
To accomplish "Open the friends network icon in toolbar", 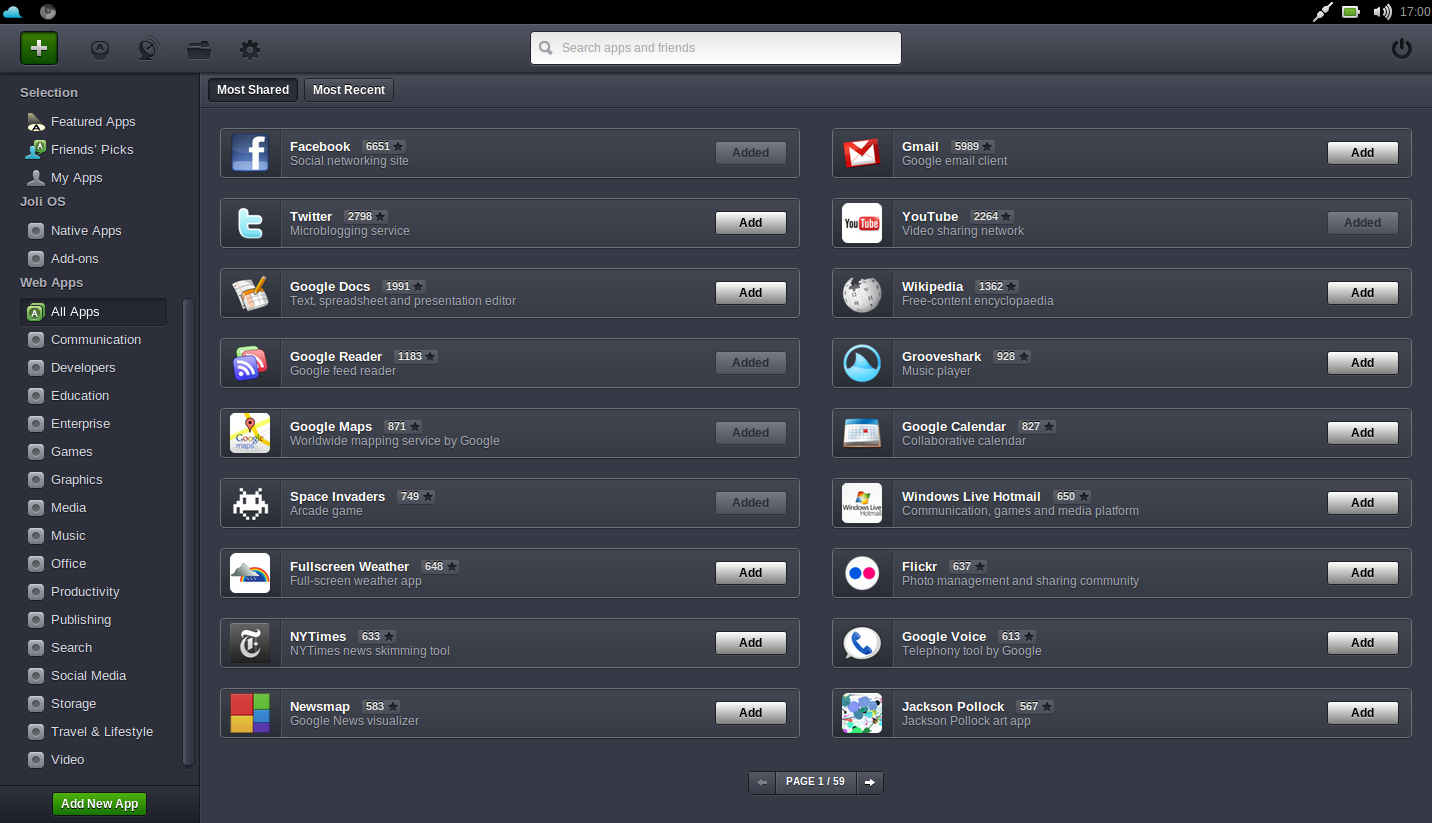I will (149, 49).
